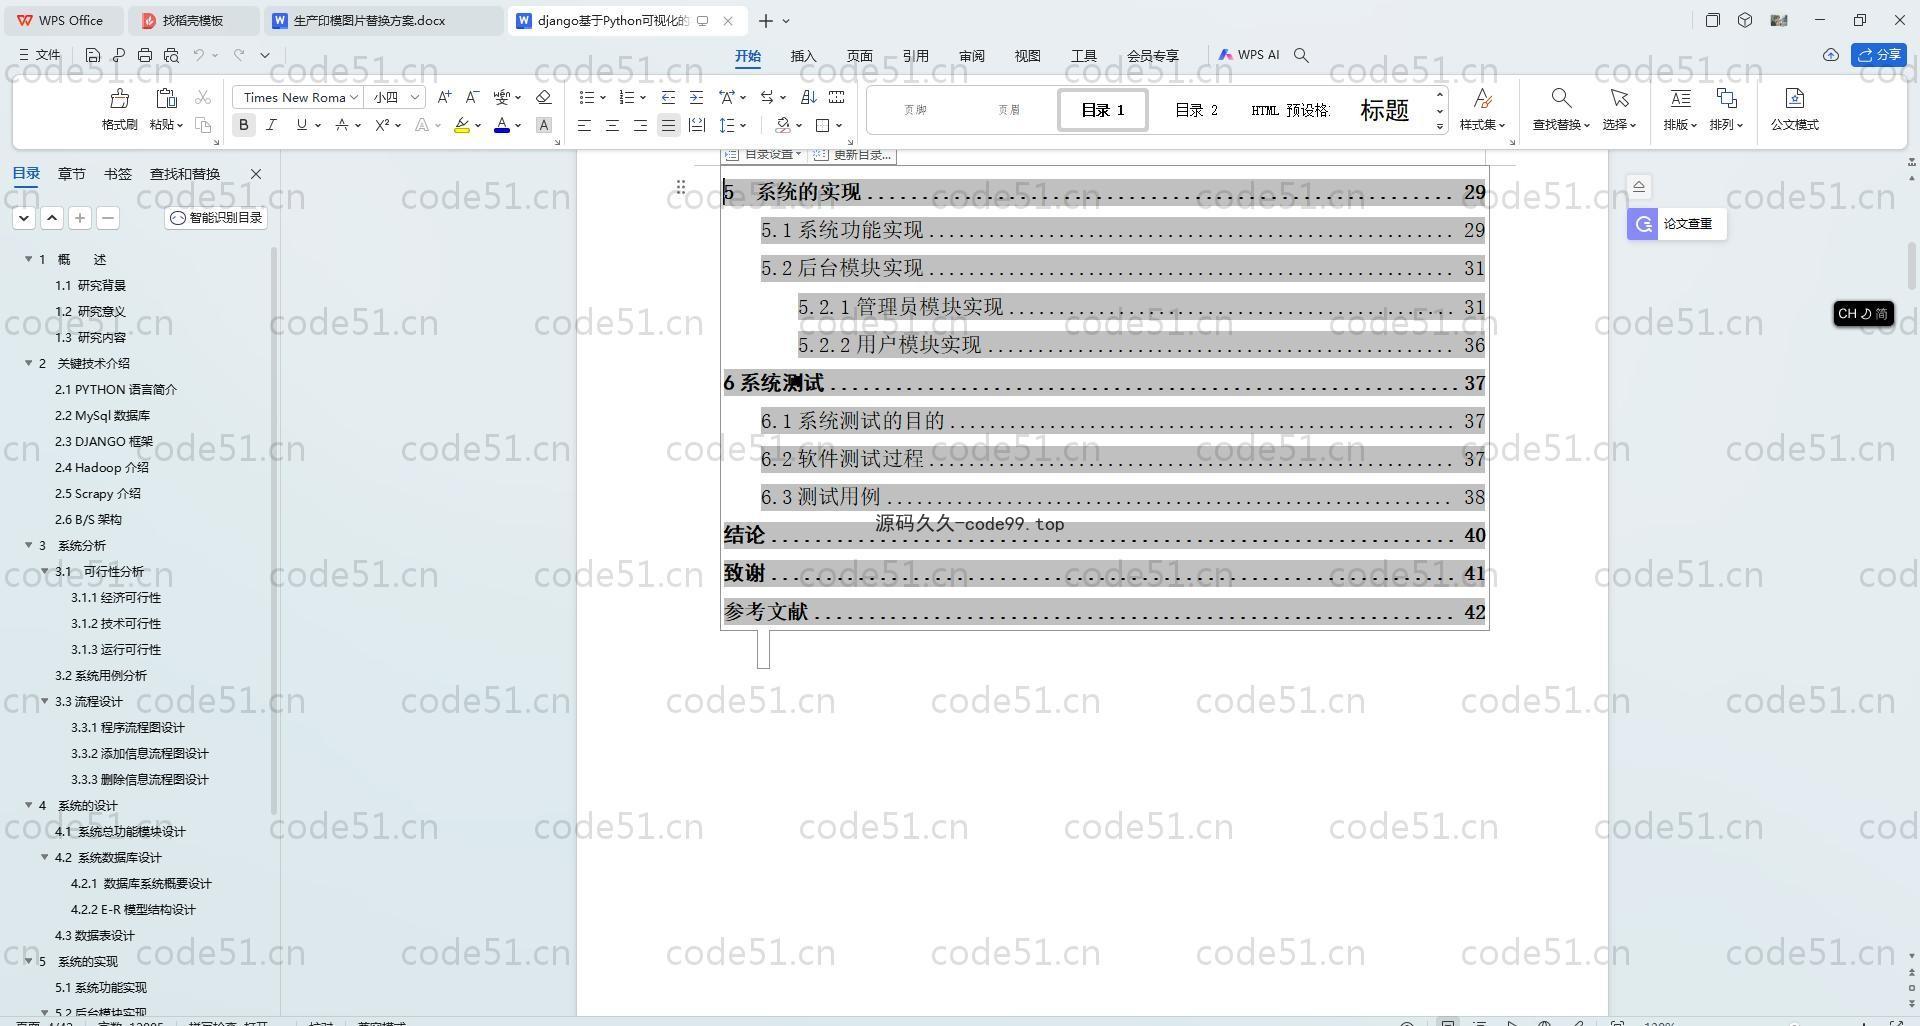Image resolution: width=1920 pixels, height=1026 pixels.
Task: Toggle align left paragraph
Action: pyautogui.click(x=584, y=125)
